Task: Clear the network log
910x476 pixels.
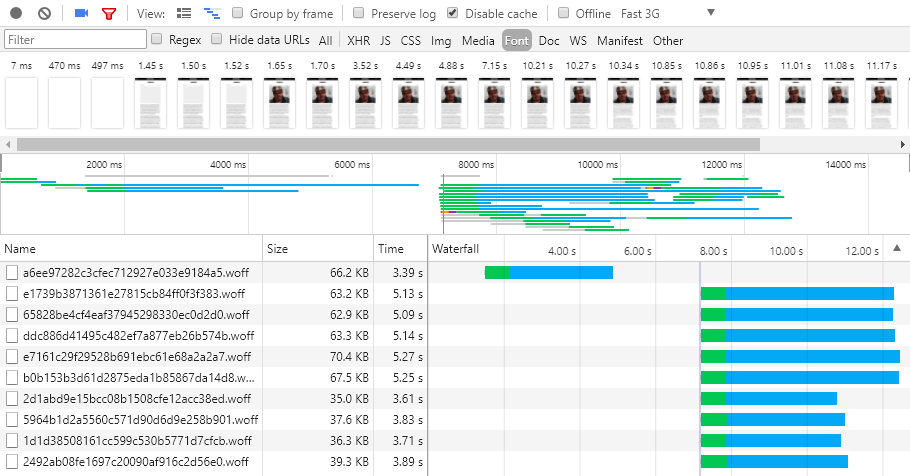Action: [45, 13]
